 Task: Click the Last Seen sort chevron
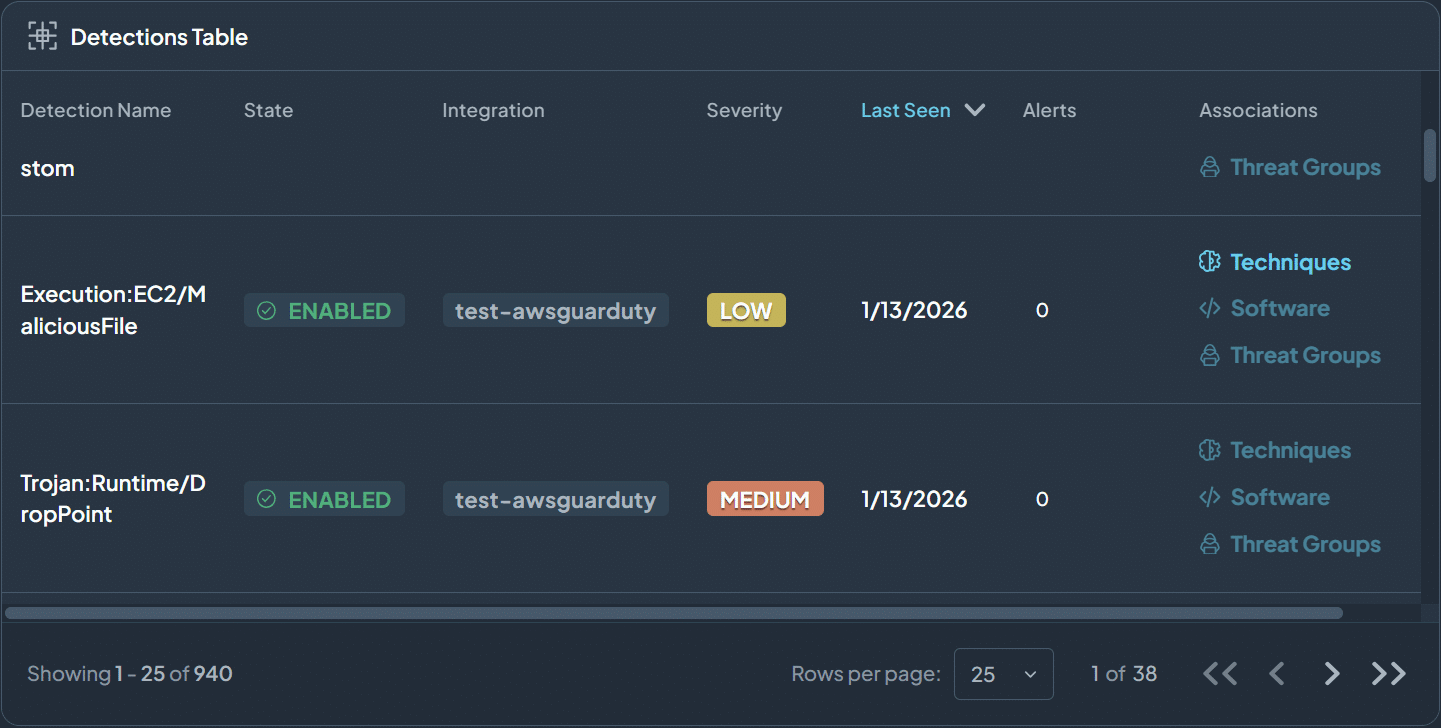(974, 110)
